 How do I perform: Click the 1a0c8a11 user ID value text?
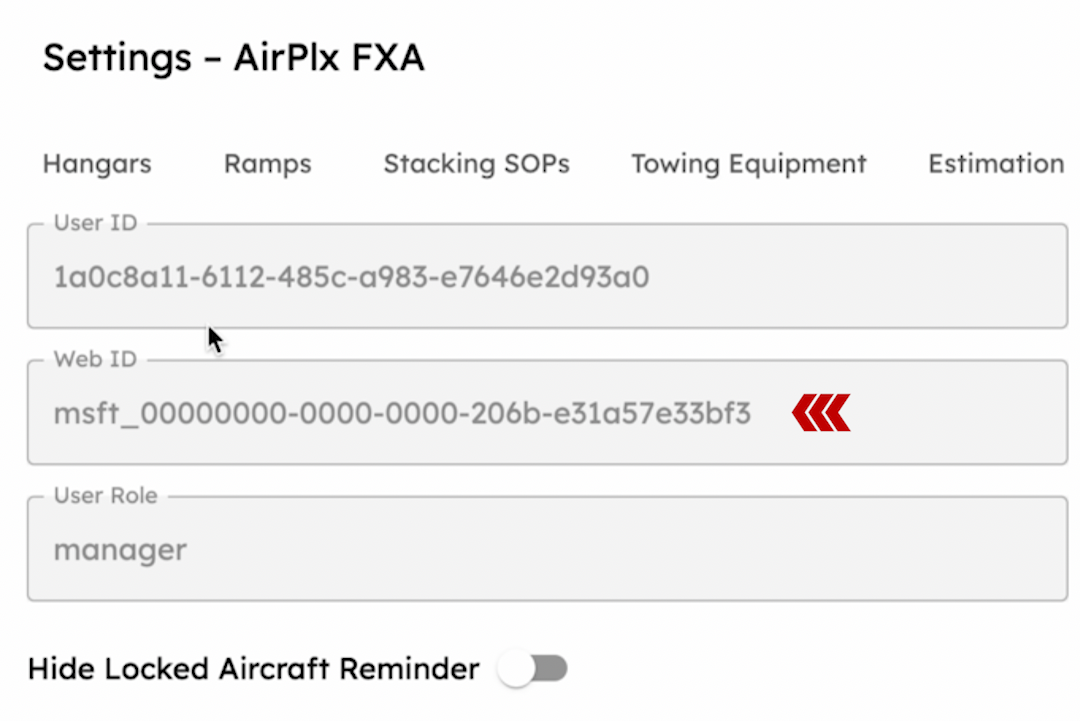click(x=351, y=277)
